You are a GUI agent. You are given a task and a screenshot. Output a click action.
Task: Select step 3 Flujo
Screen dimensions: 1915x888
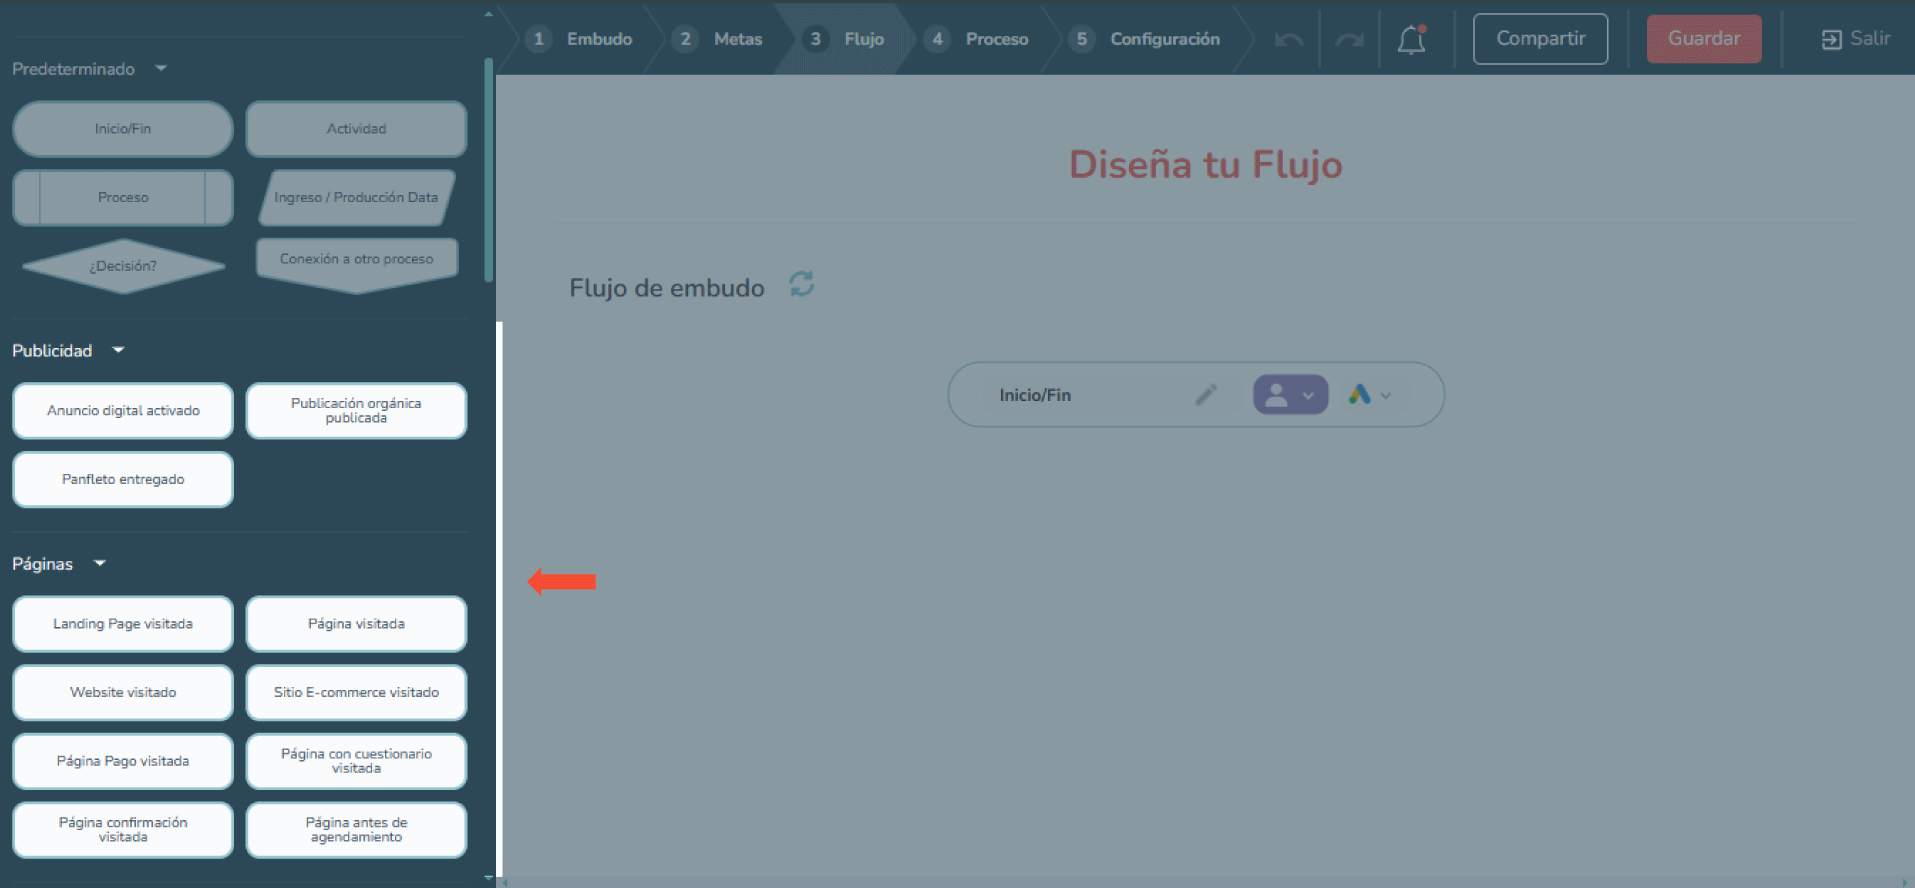pos(846,39)
